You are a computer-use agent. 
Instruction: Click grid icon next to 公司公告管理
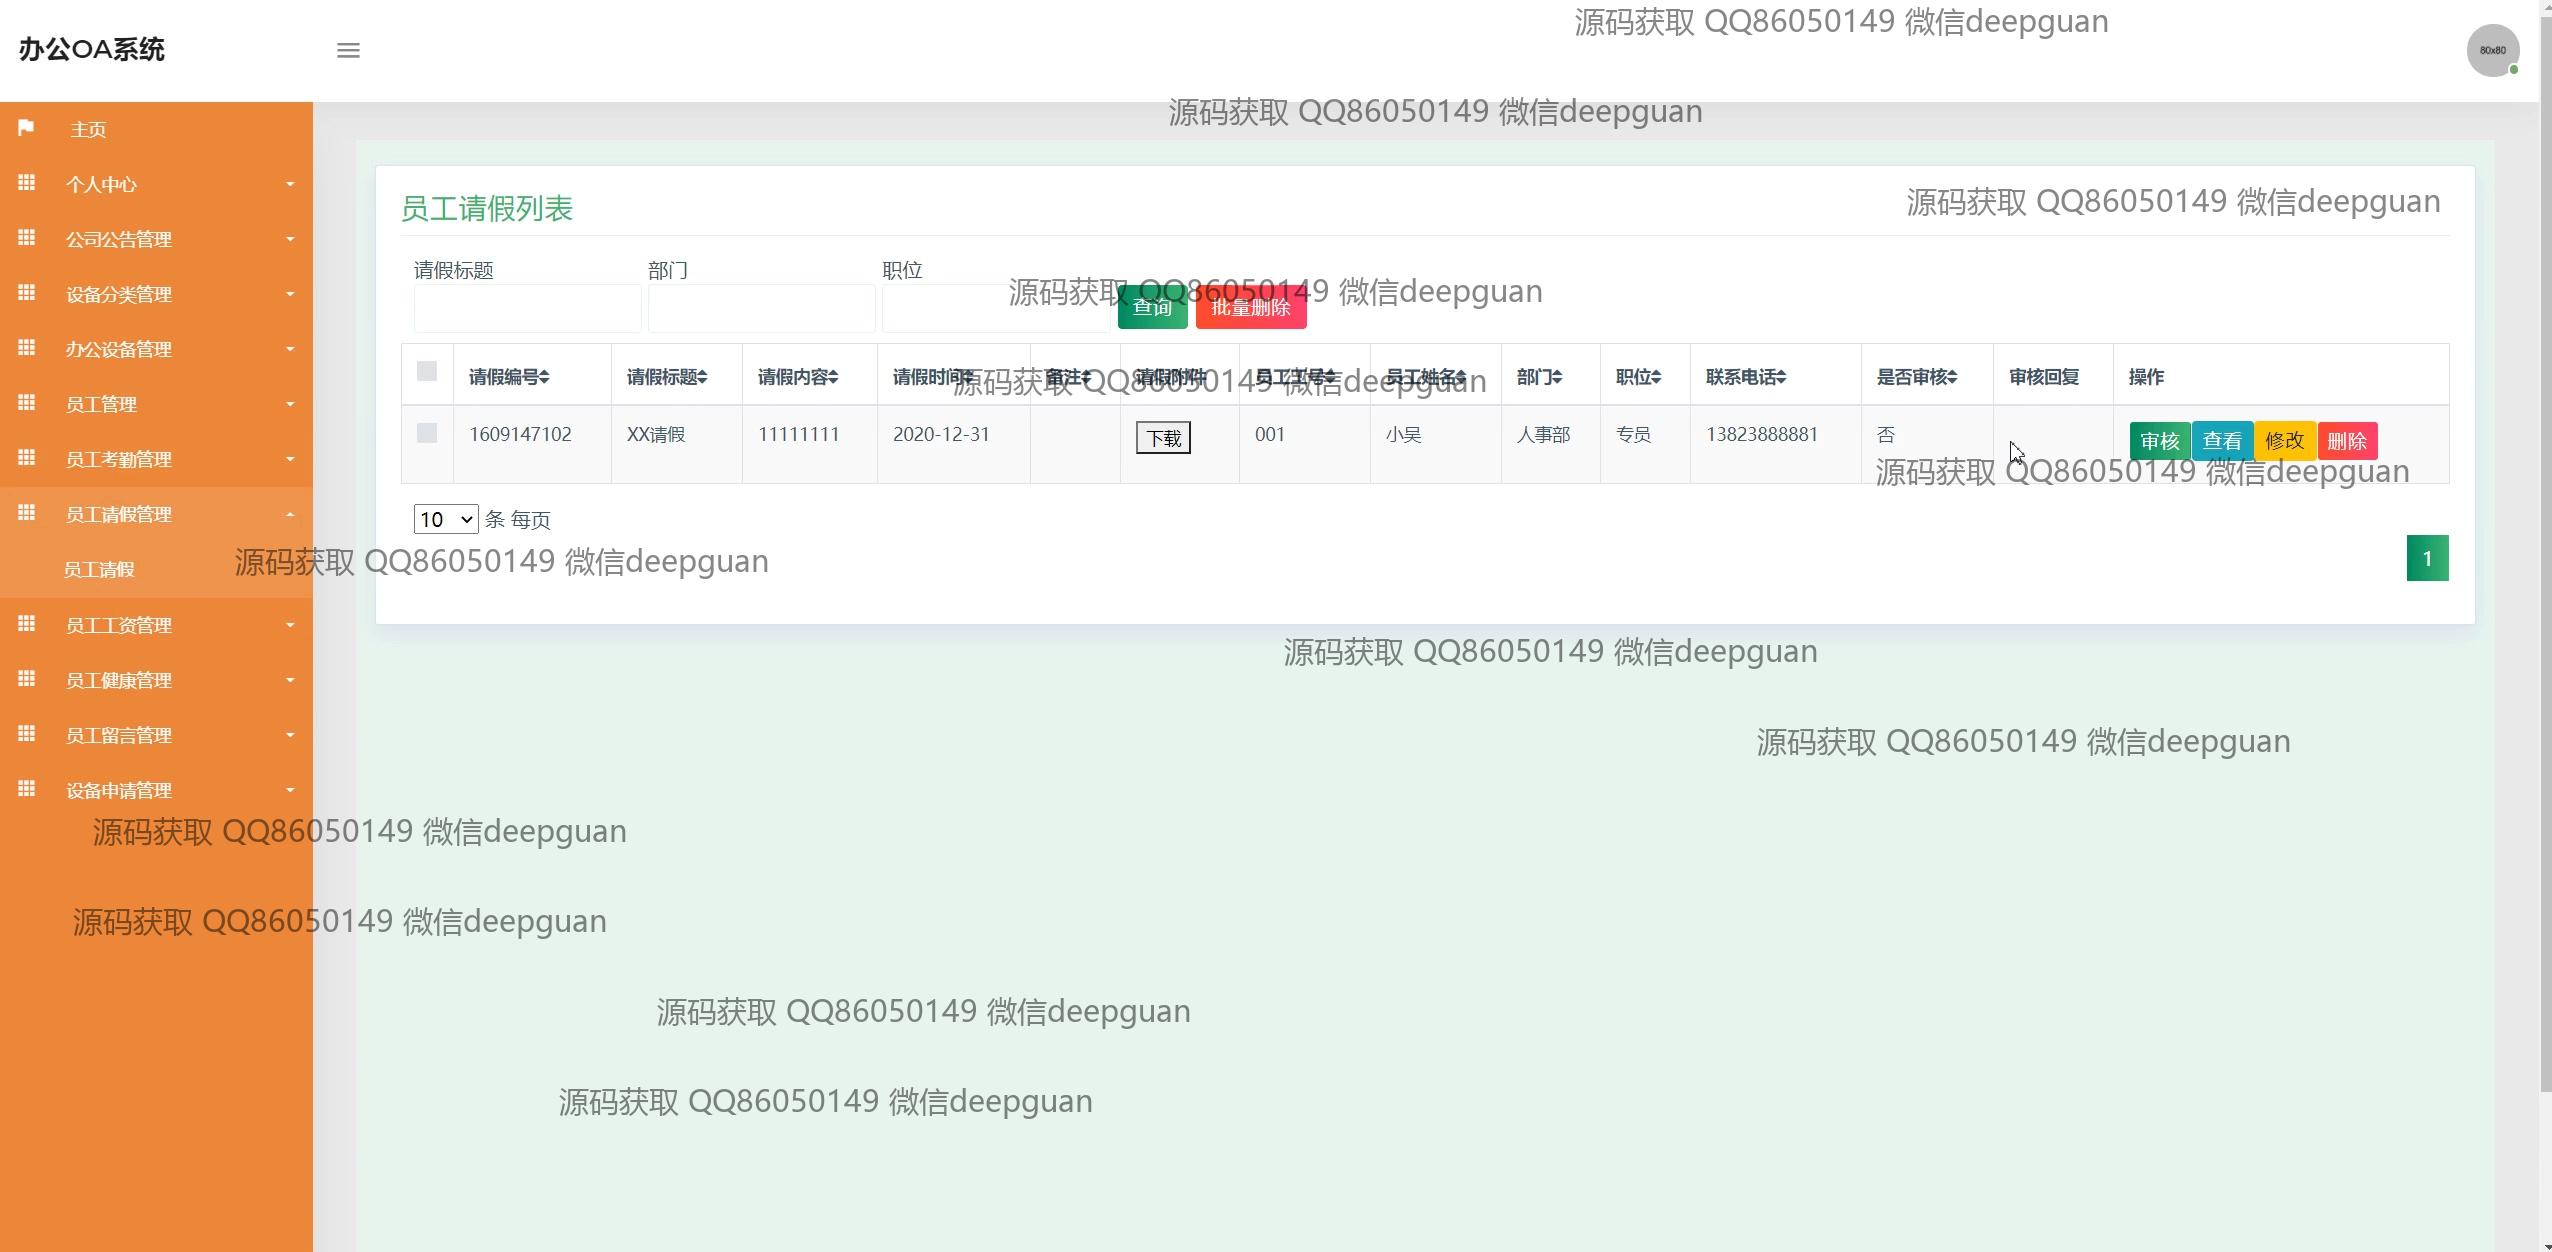tap(27, 238)
